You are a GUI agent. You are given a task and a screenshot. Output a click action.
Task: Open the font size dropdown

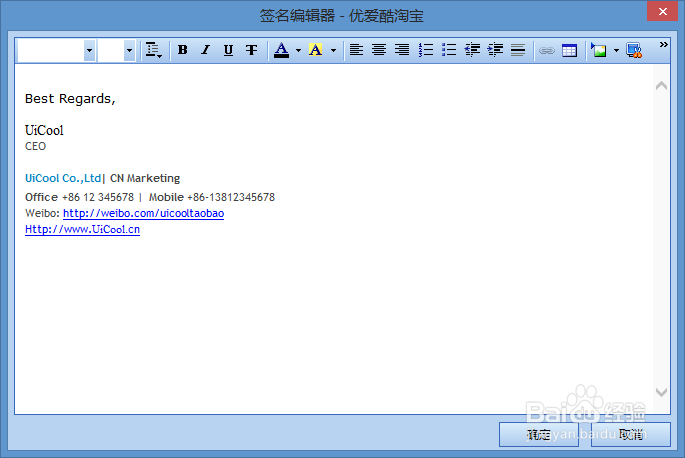pos(129,50)
